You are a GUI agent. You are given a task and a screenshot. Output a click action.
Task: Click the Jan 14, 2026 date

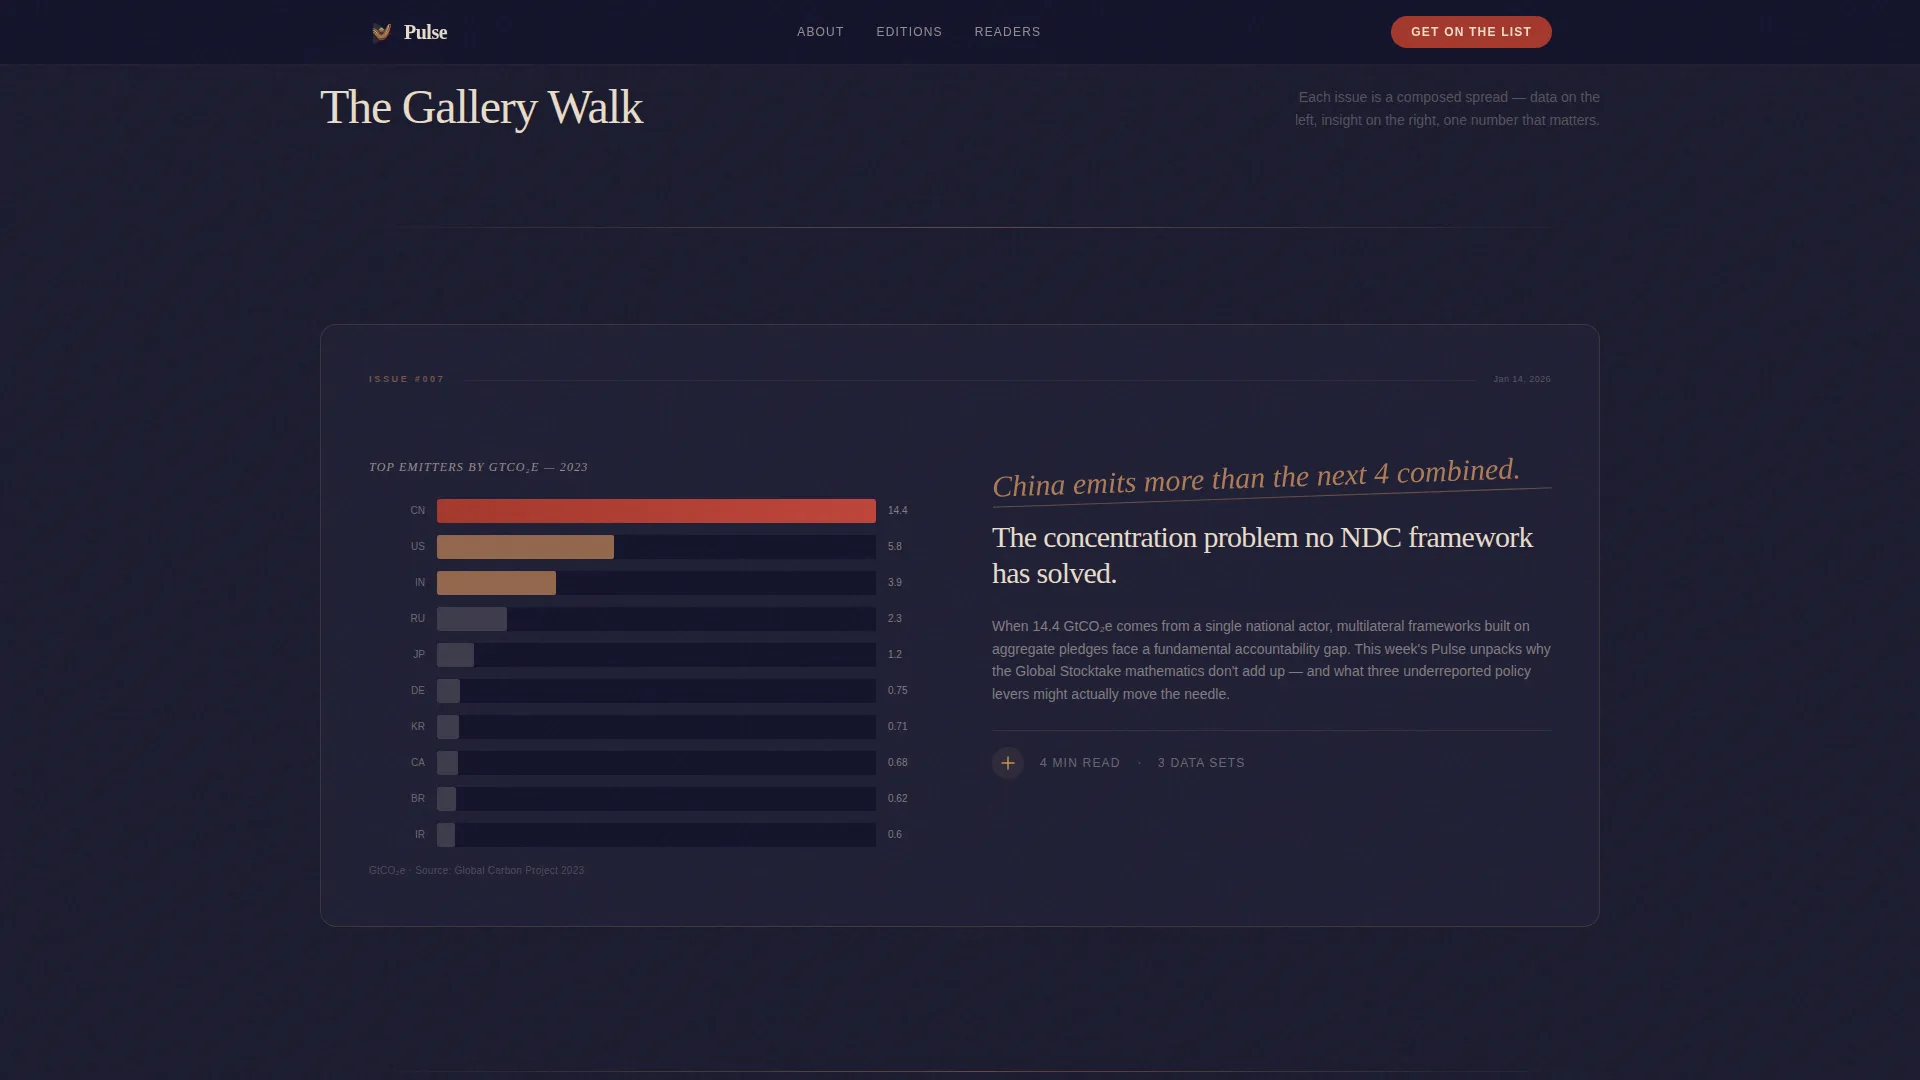[x=1522, y=379]
